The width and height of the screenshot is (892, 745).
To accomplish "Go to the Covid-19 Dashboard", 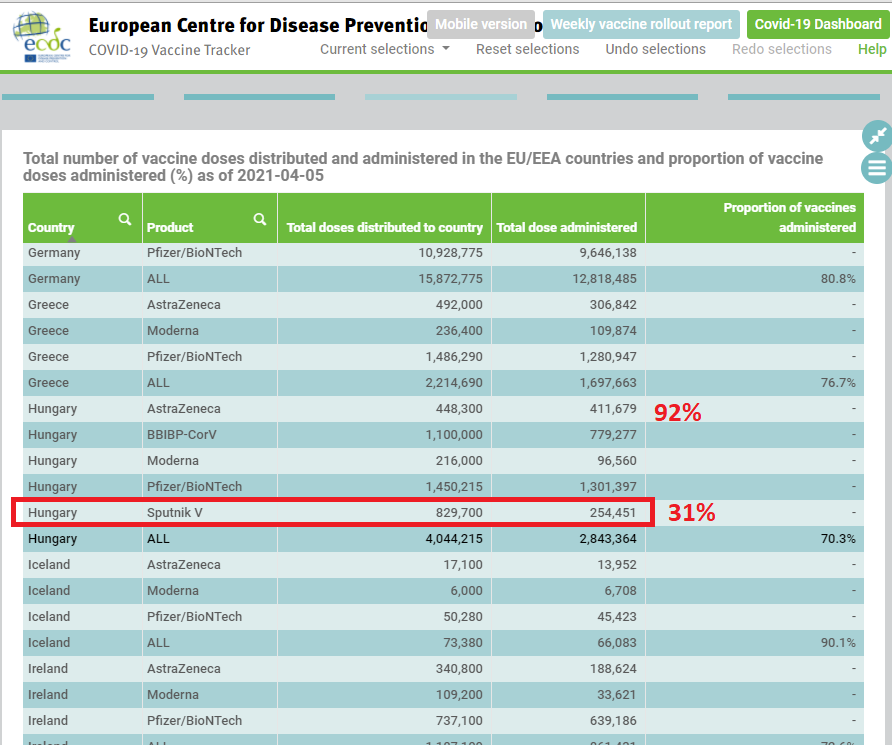I will (818, 24).
